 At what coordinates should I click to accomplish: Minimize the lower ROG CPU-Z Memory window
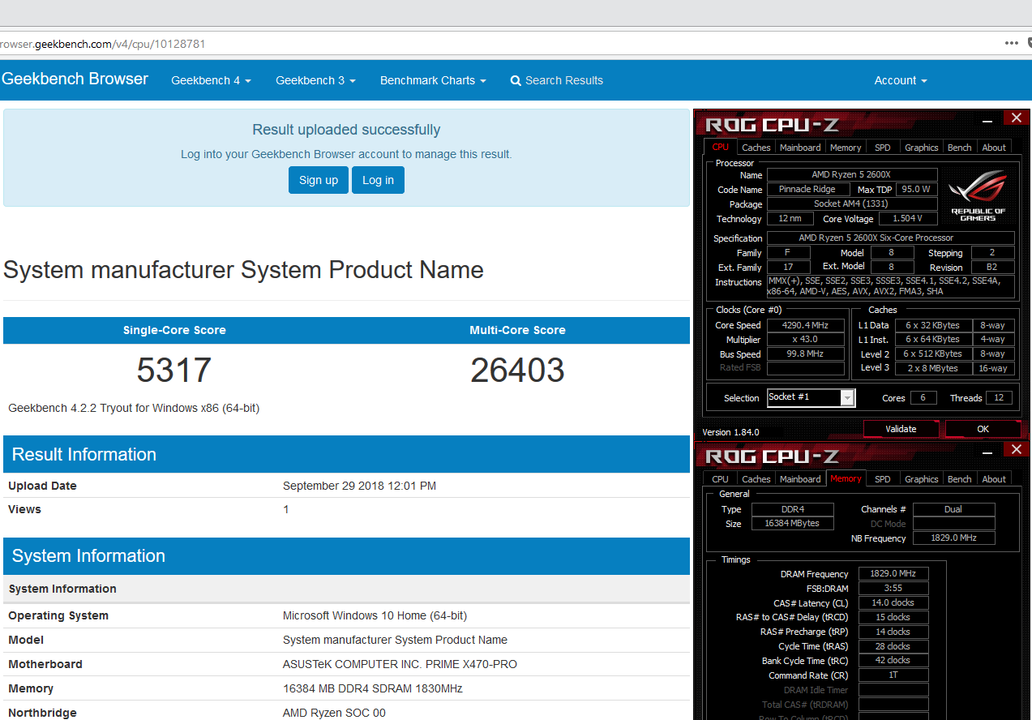(987, 452)
